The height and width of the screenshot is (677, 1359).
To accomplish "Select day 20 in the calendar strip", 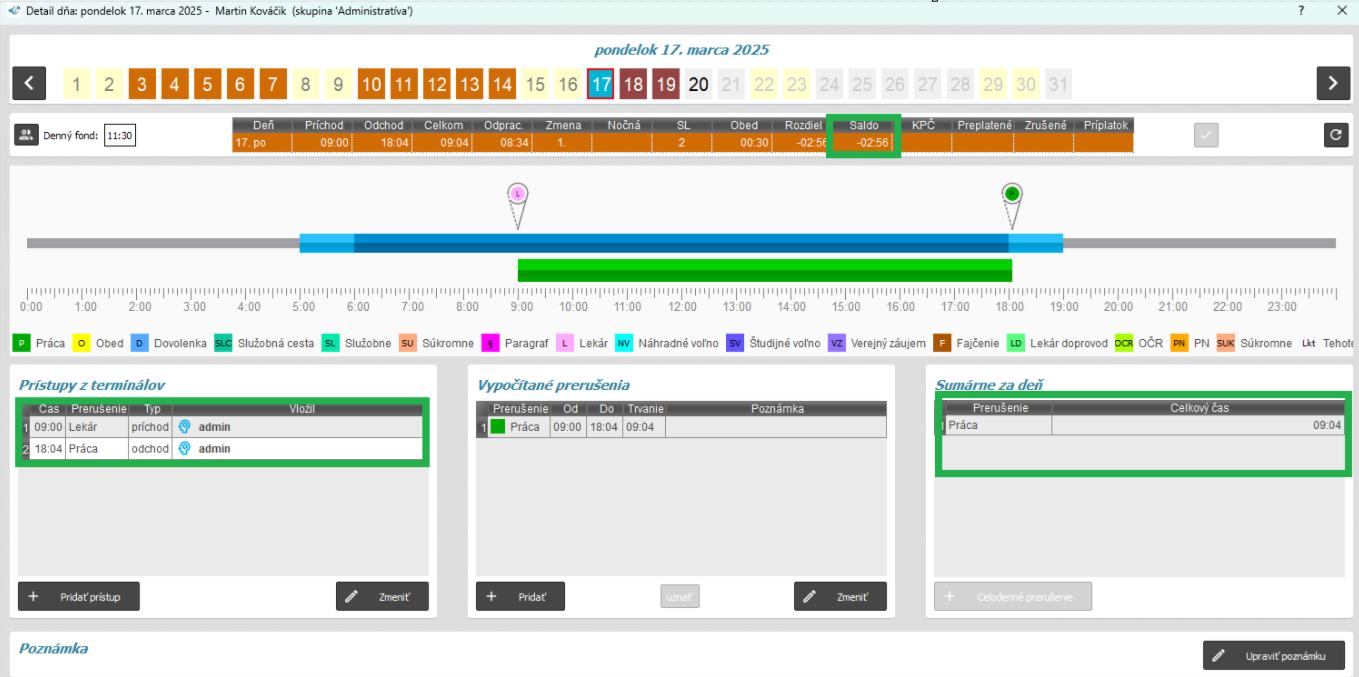I will pos(699,85).
